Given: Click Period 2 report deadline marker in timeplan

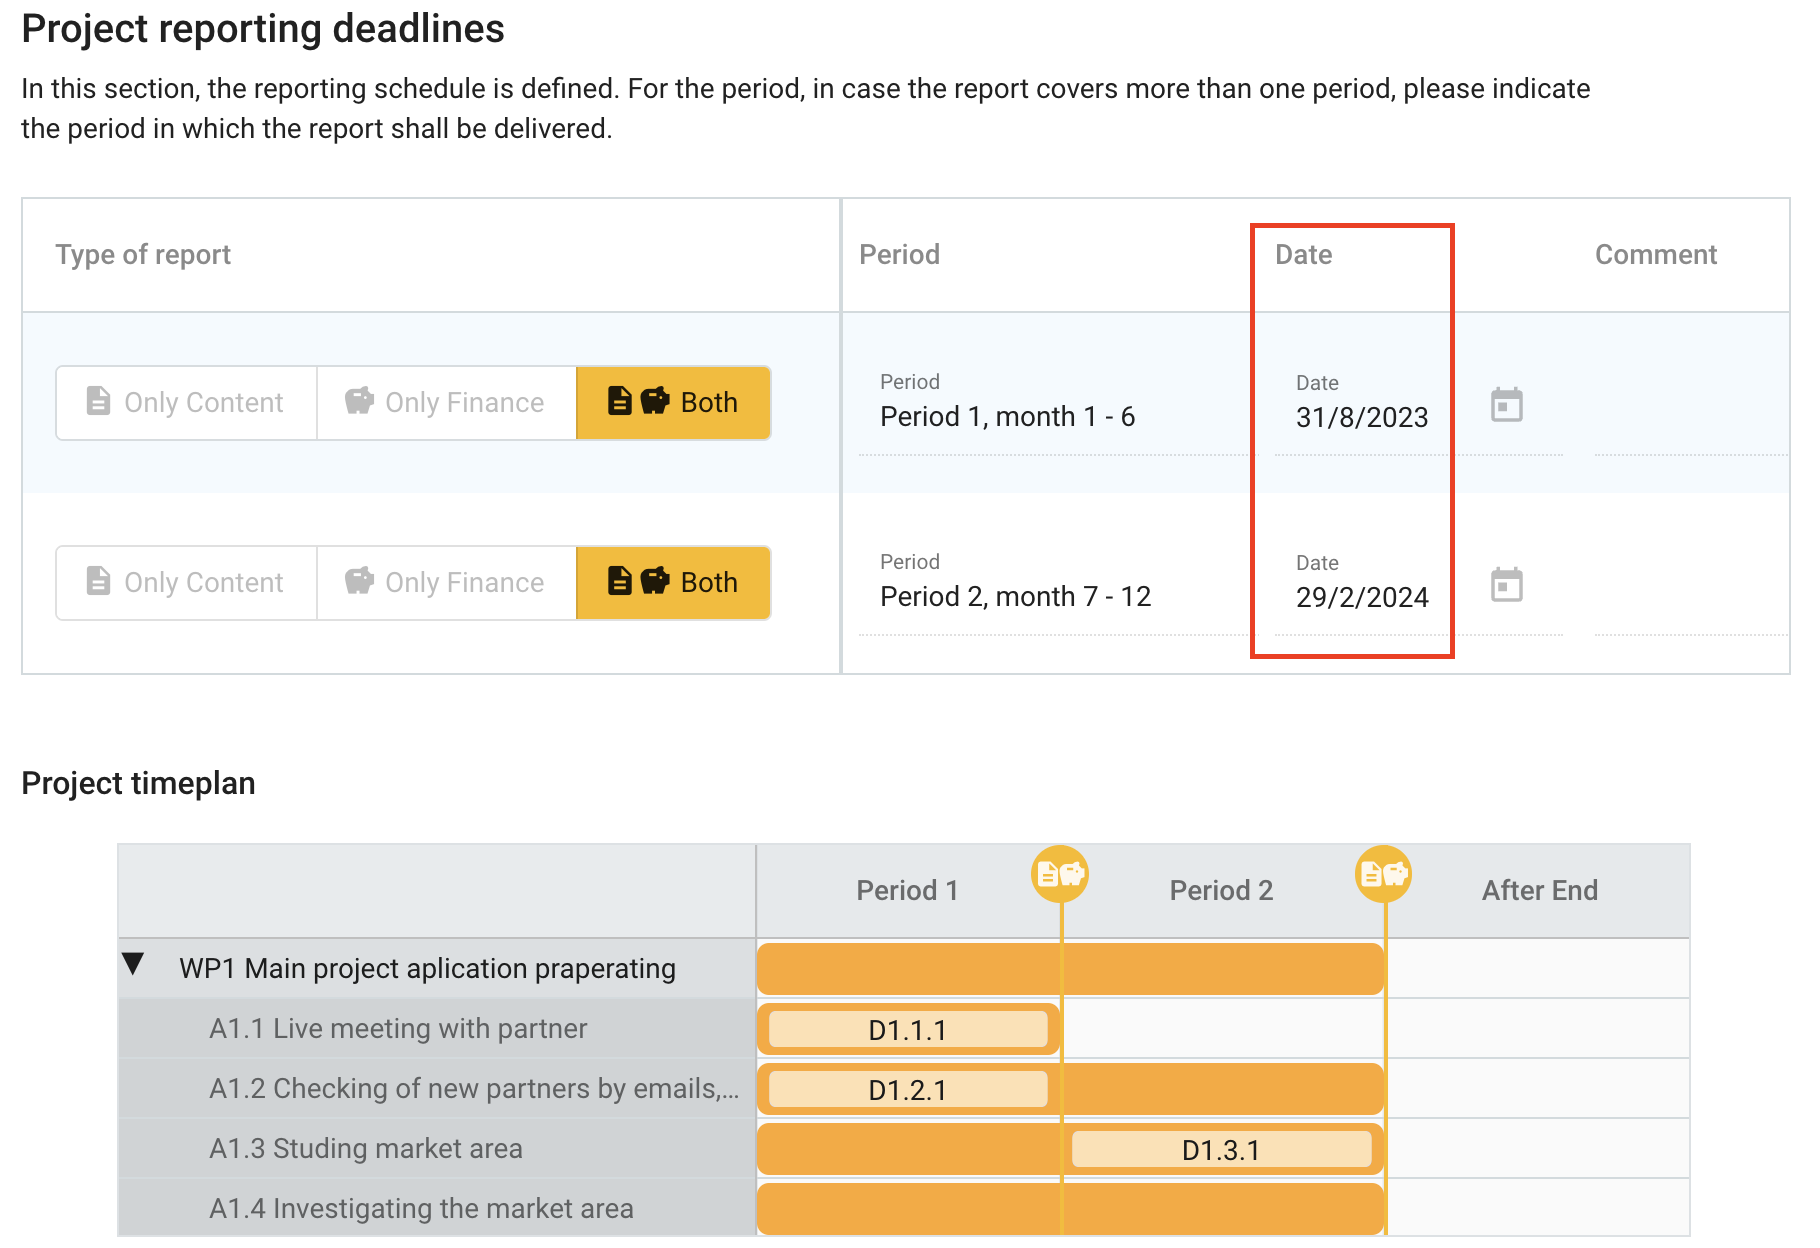Looking at the screenshot, I should (1383, 874).
